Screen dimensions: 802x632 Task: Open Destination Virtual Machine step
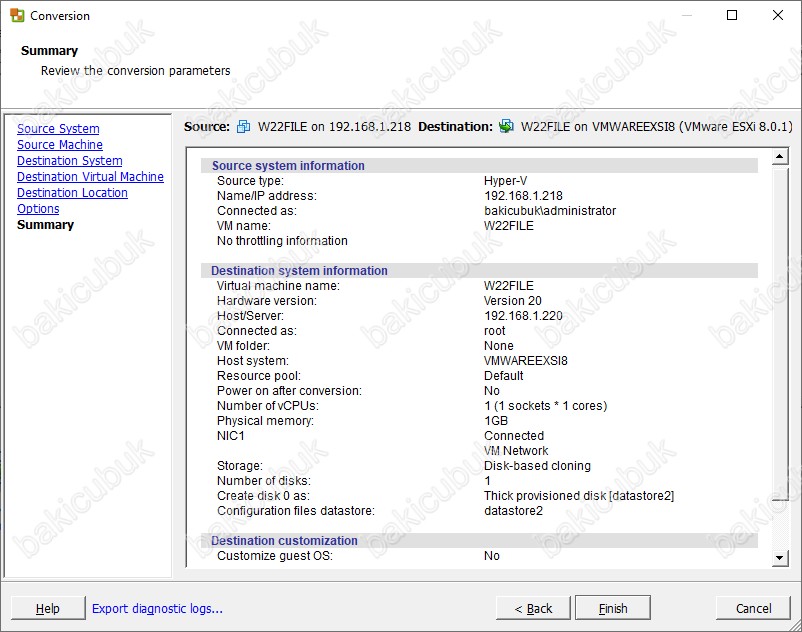91,176
